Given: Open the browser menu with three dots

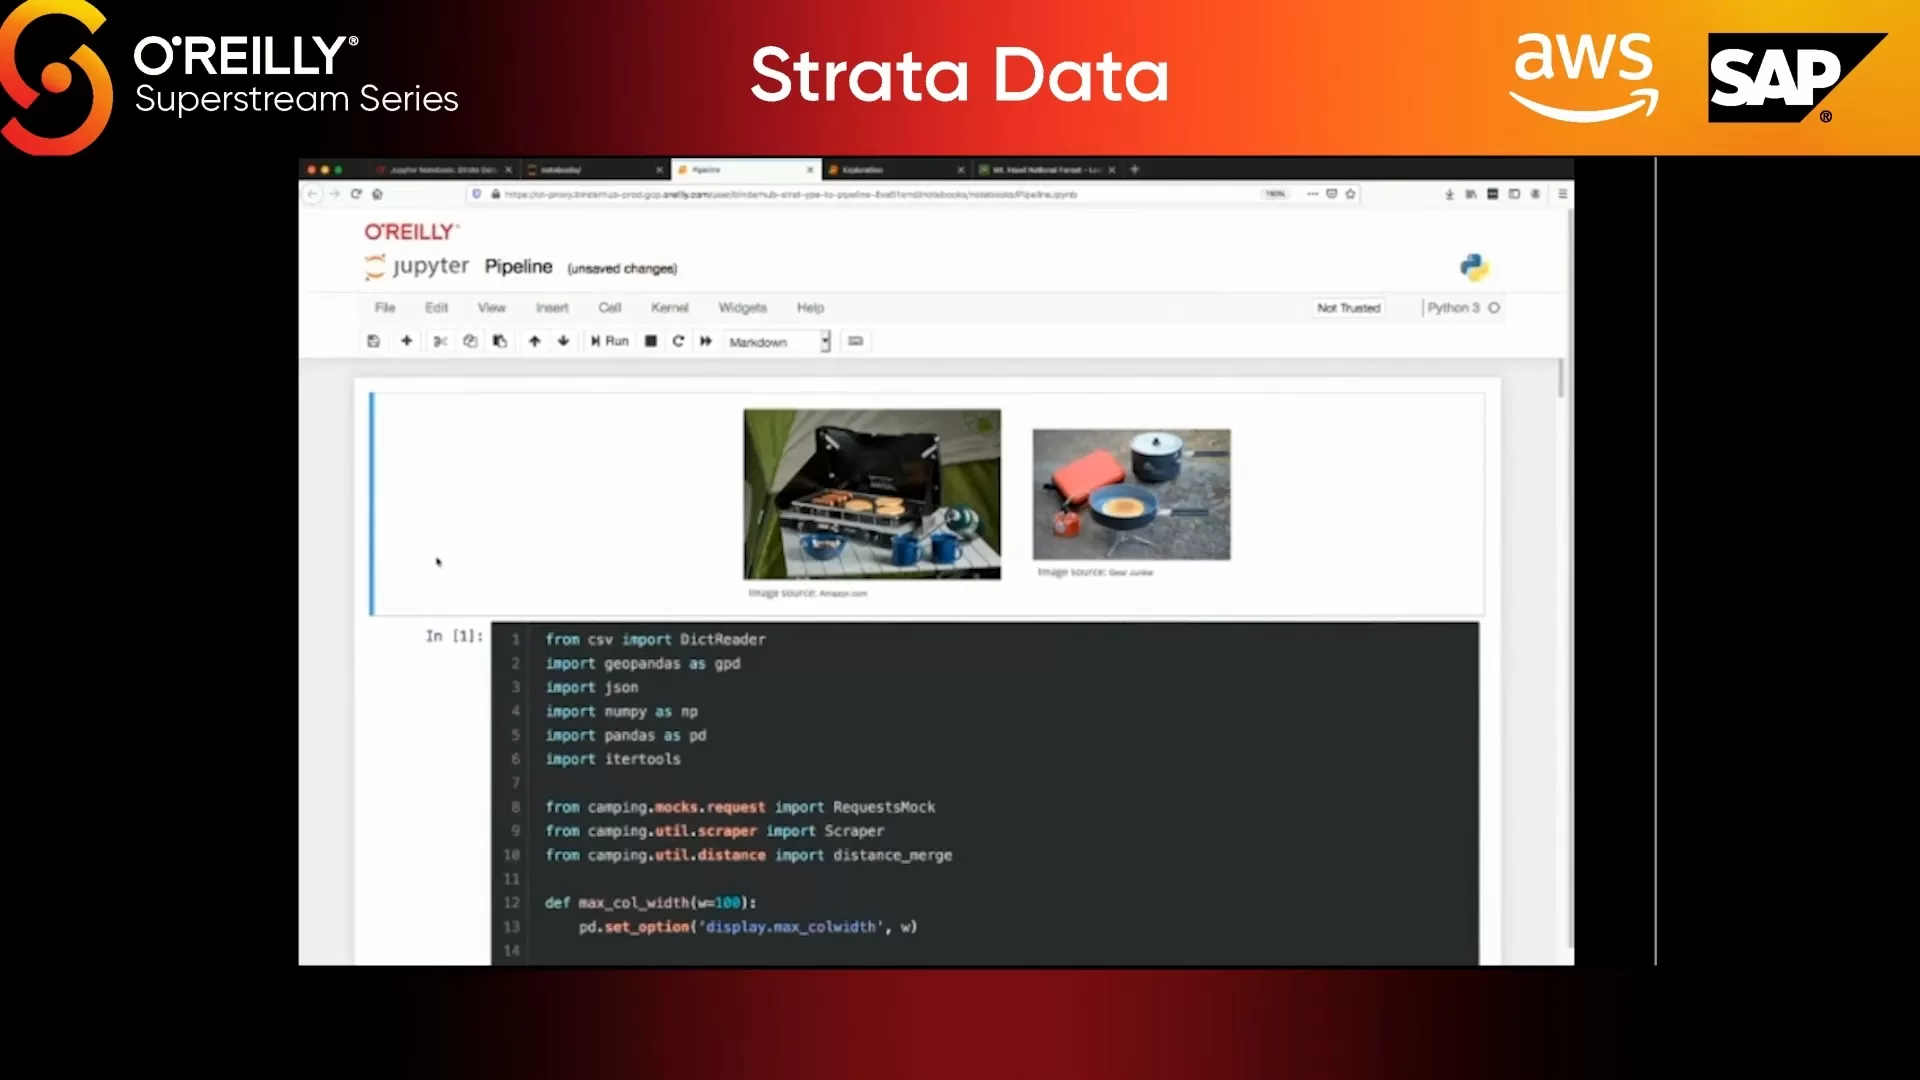Looking at the screenshot, I should coord(1312,194).
